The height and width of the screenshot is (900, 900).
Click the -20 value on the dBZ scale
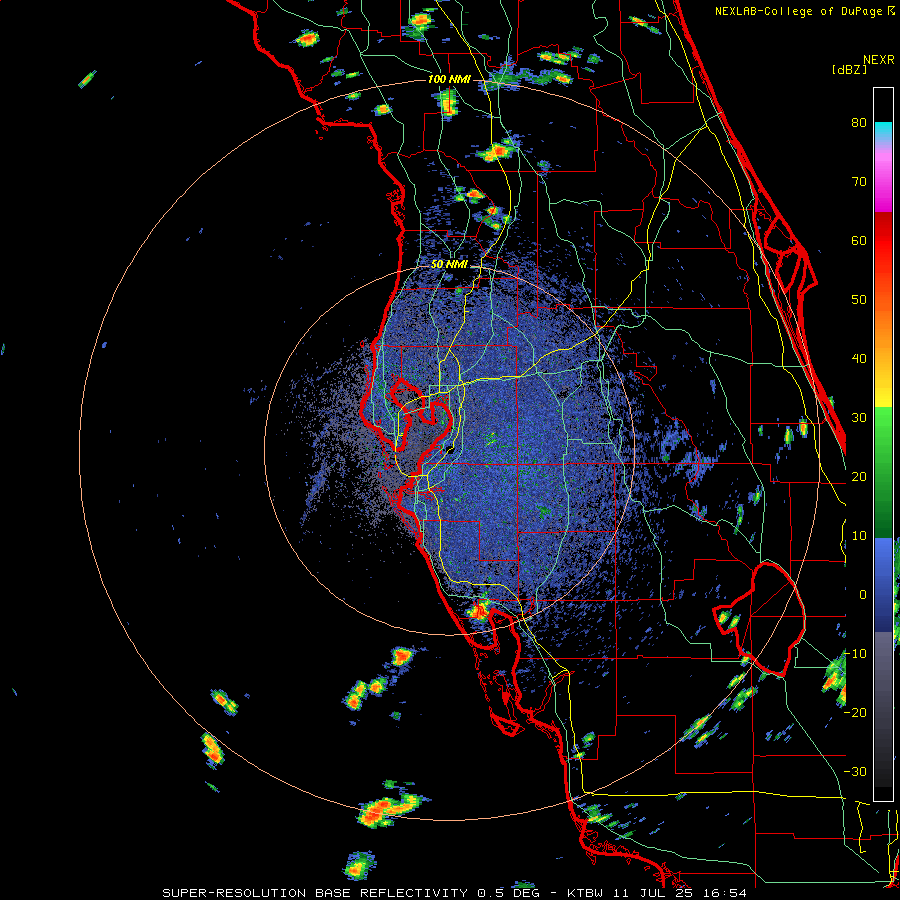(855, 712)
